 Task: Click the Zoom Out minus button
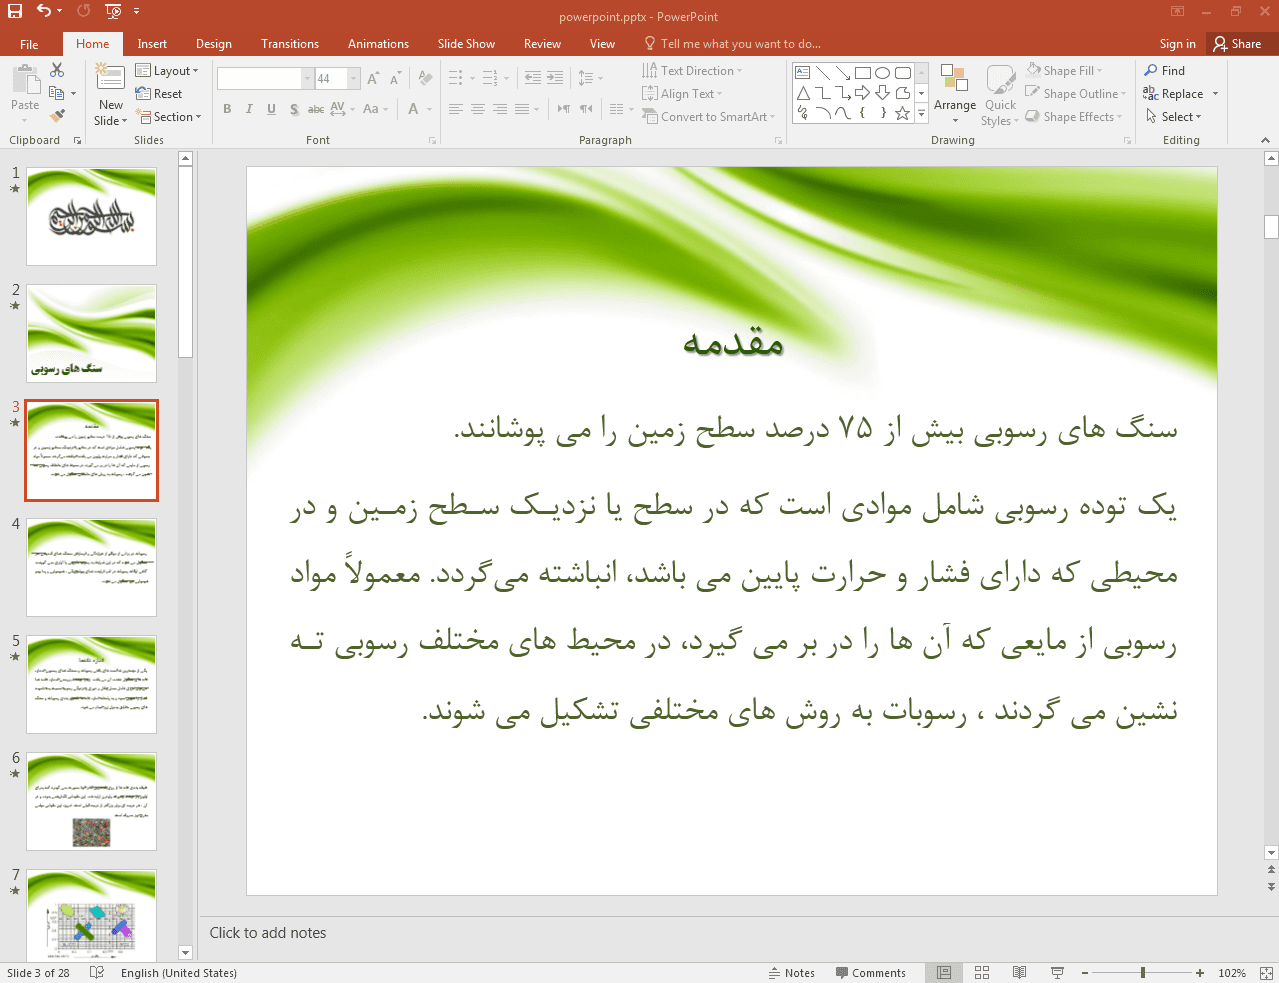(1085, 973)
